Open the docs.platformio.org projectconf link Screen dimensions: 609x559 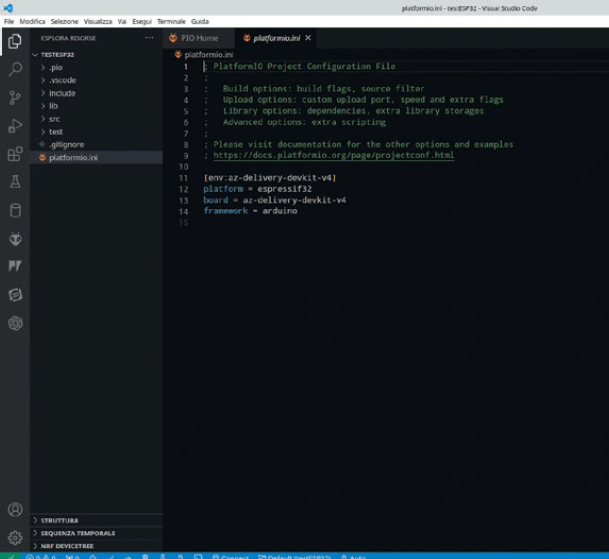(333, 155)
